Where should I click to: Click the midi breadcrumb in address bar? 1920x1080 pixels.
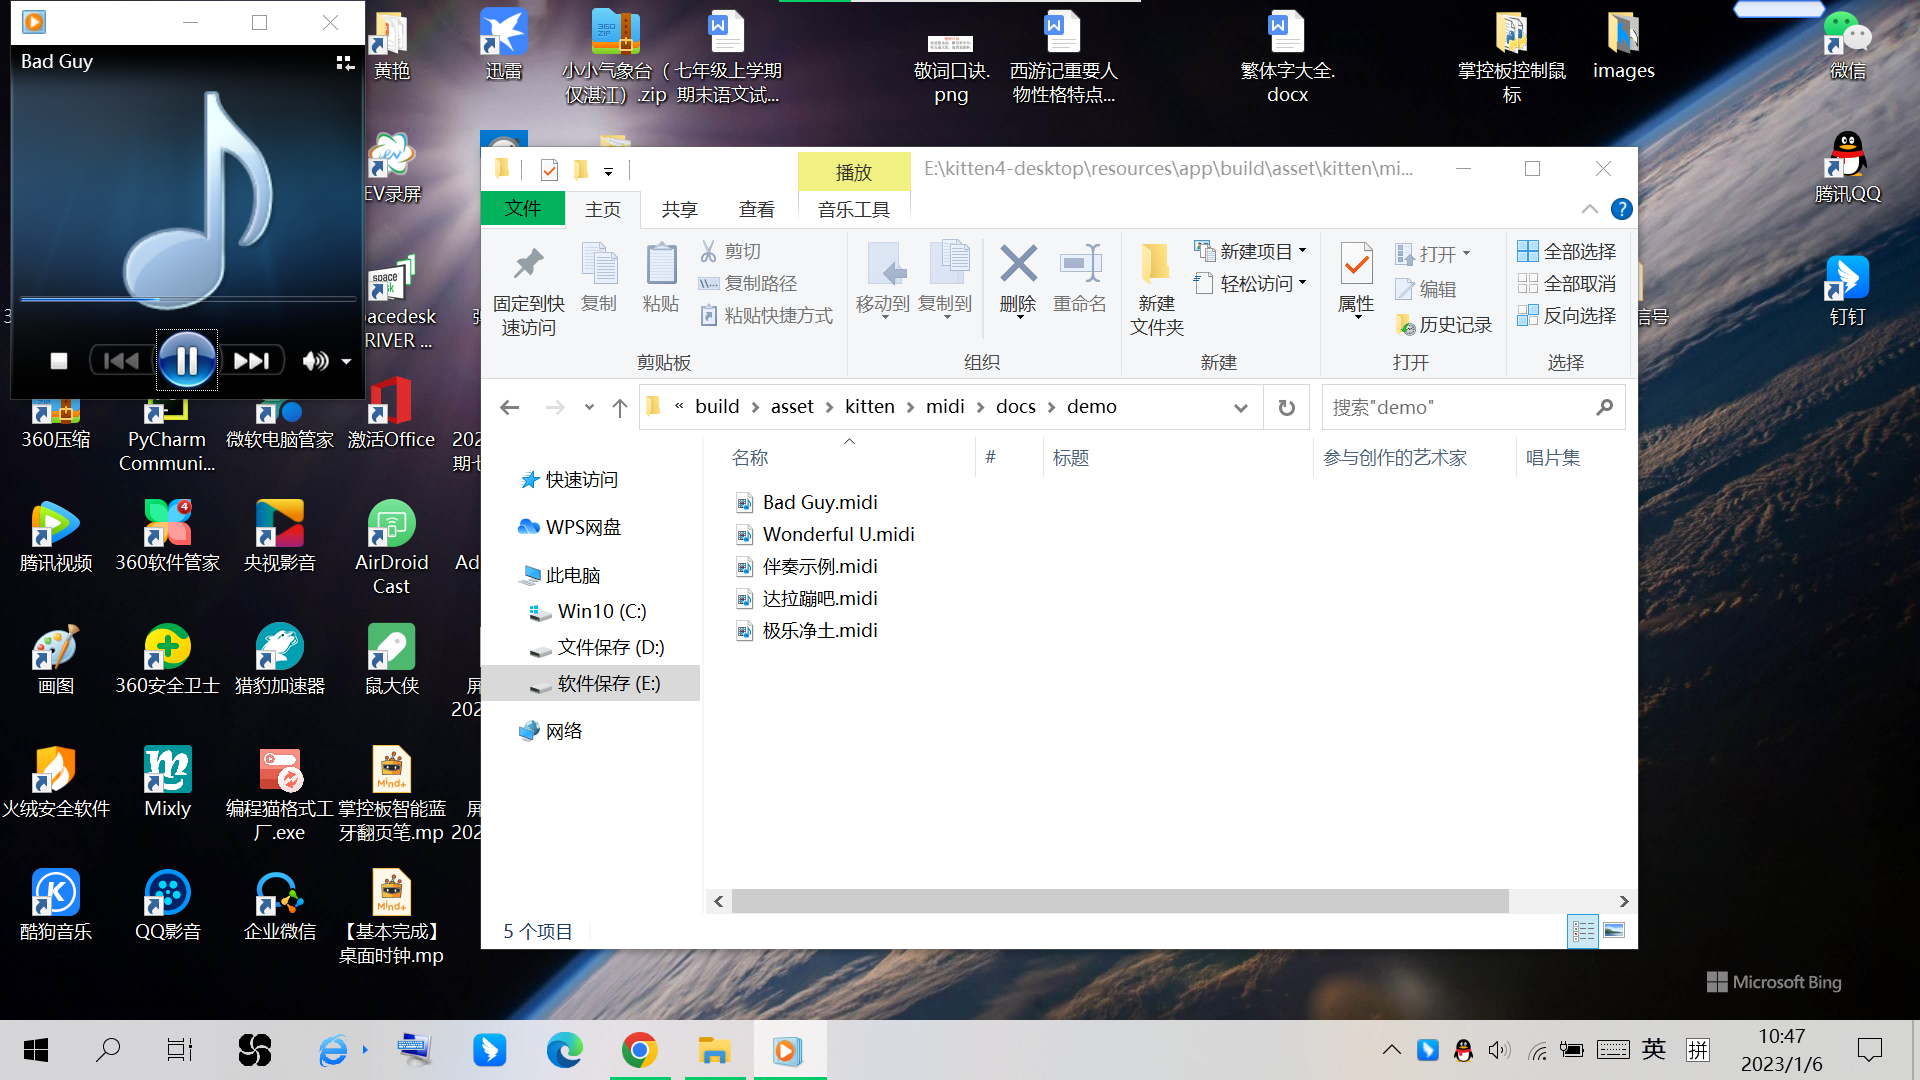point(945,406)
